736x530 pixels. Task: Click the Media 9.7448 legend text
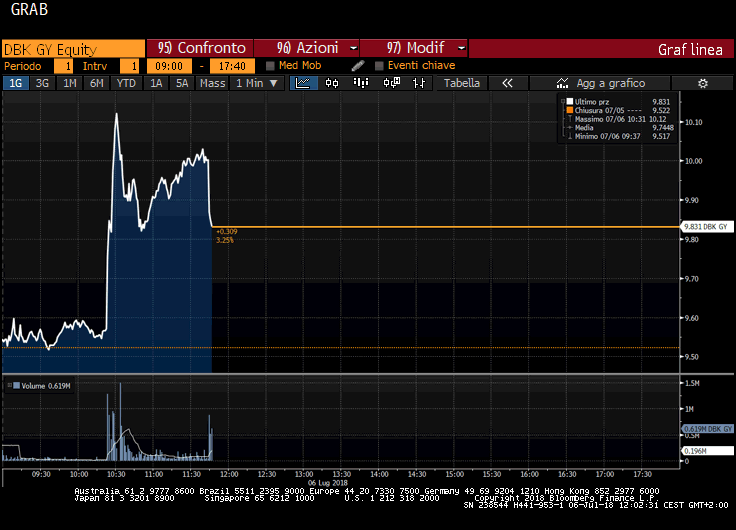624,128
